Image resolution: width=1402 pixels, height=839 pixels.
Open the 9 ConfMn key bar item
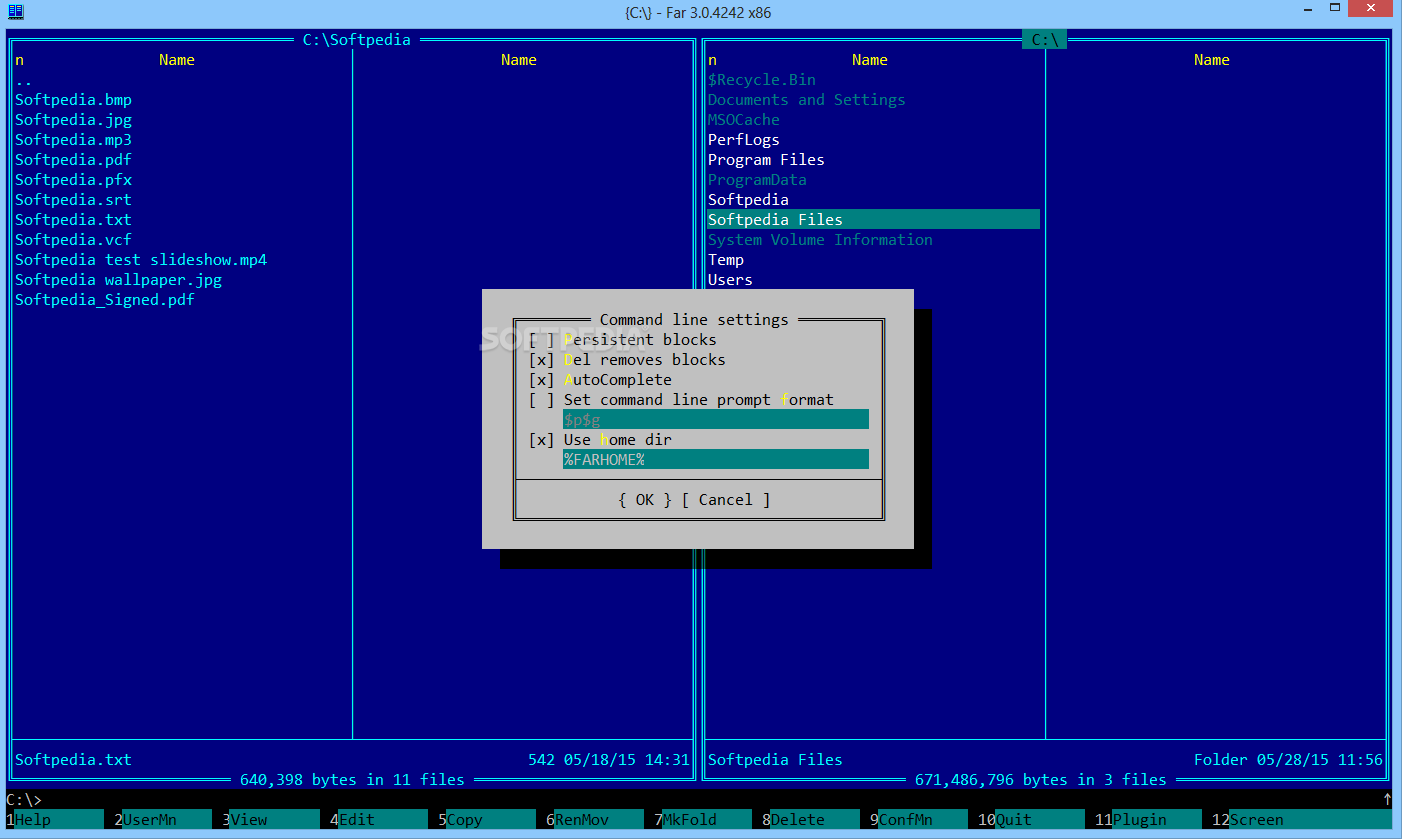[x=918, y=820]
